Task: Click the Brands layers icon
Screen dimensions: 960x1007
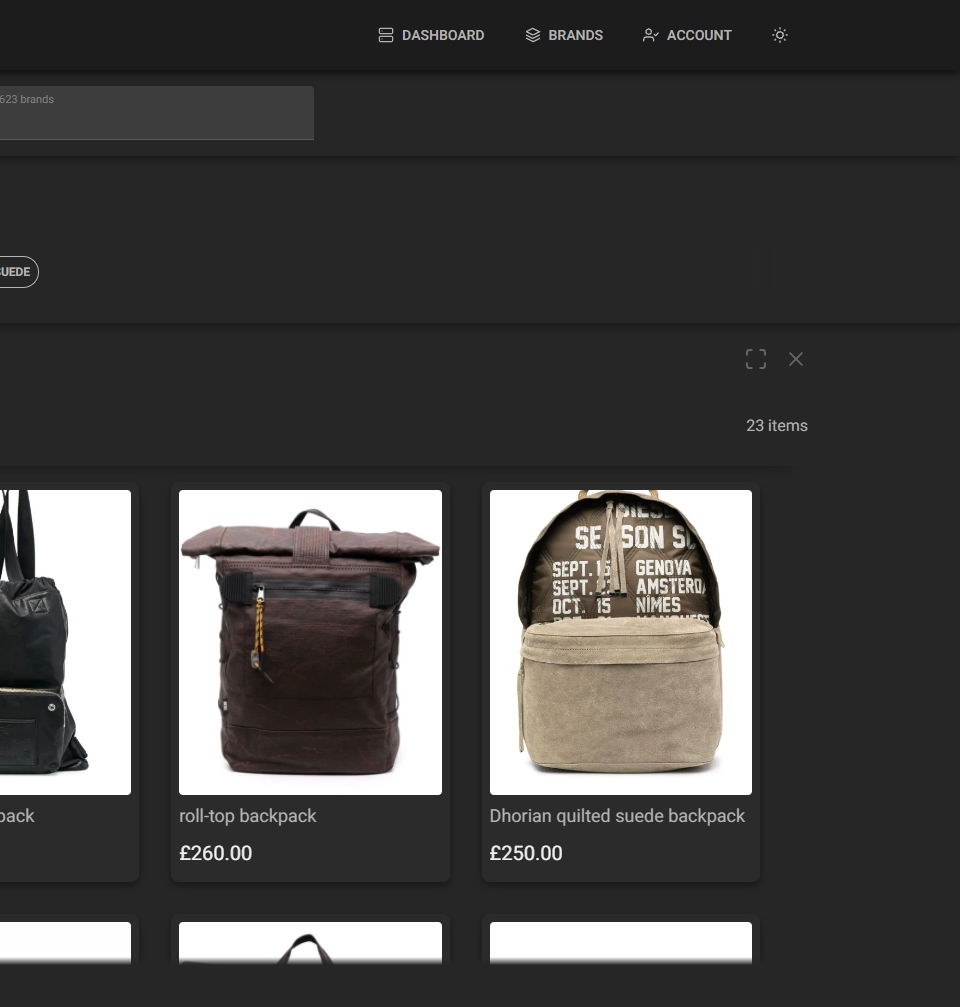Action: (532, 35)
